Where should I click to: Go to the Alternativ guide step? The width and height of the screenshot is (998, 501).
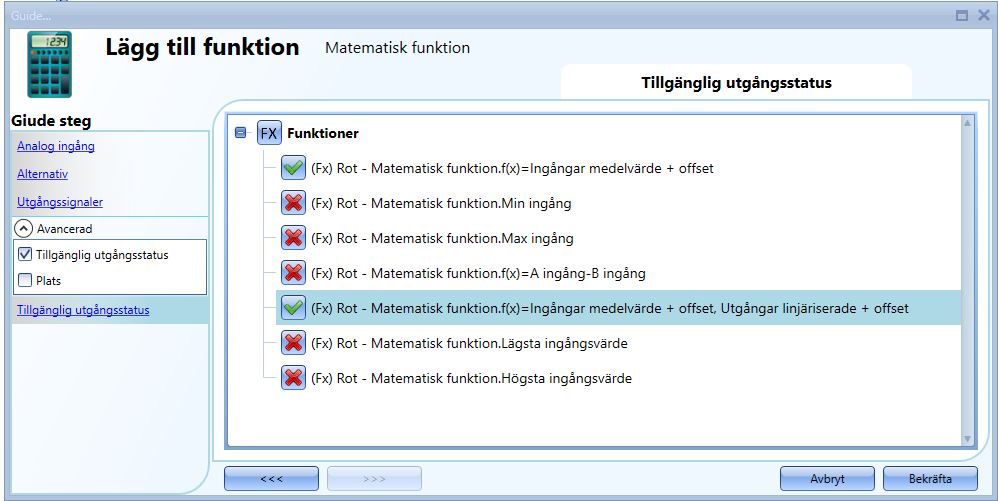(x=42, y=174)
